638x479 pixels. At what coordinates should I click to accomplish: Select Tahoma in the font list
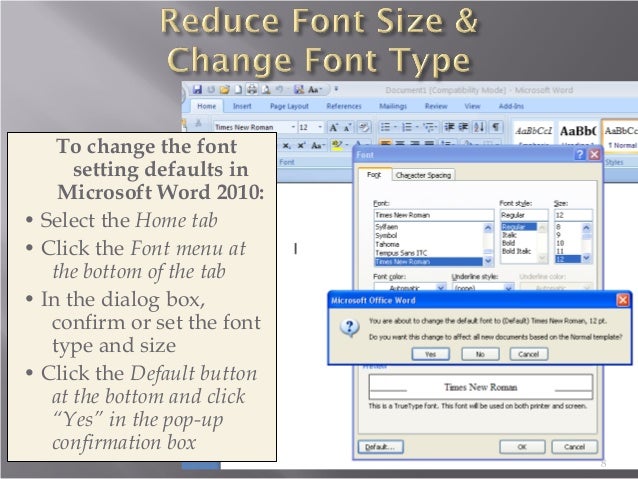pos(387,244)
